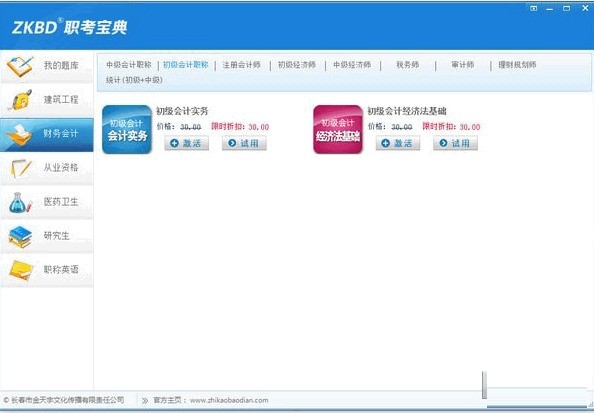Click 激活 for 初级会计经济法基础
The image size is (594, 413).
tap(398, 143)
